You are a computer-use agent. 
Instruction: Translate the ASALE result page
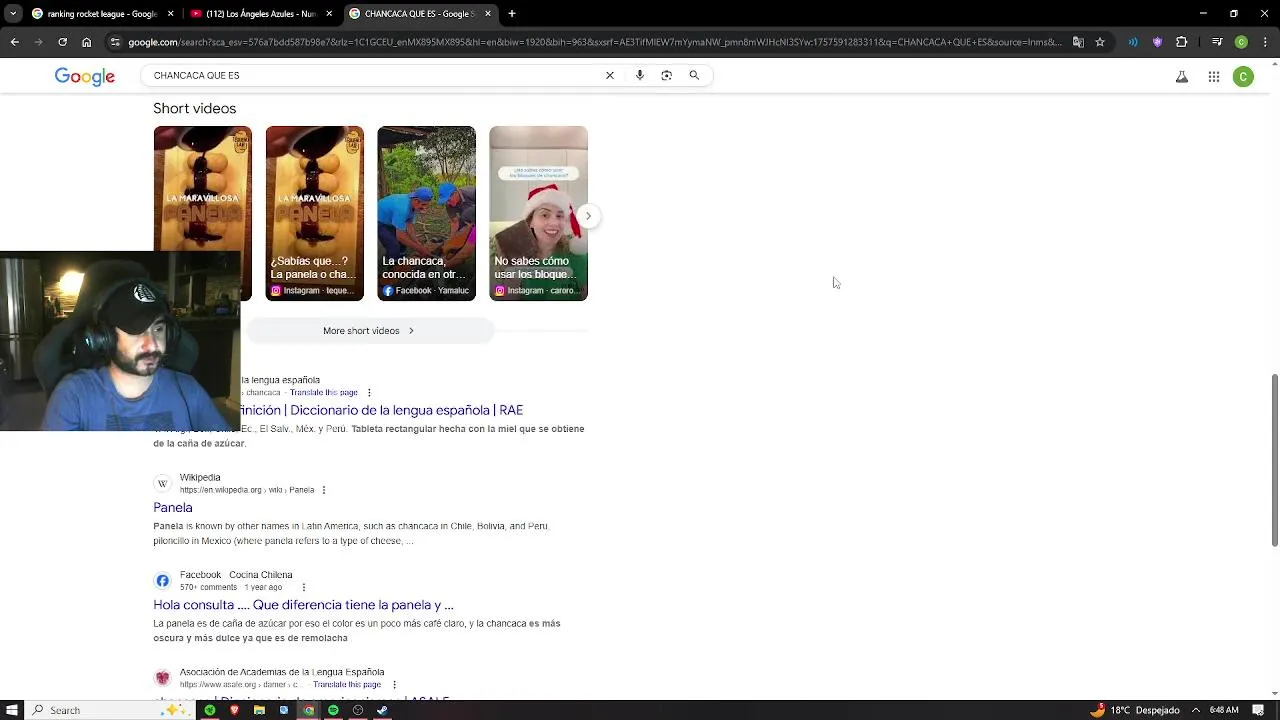click(x=347, y=685)
